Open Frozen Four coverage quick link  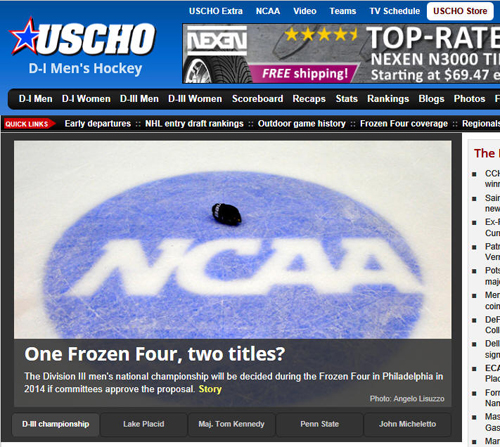coord(404,124)
